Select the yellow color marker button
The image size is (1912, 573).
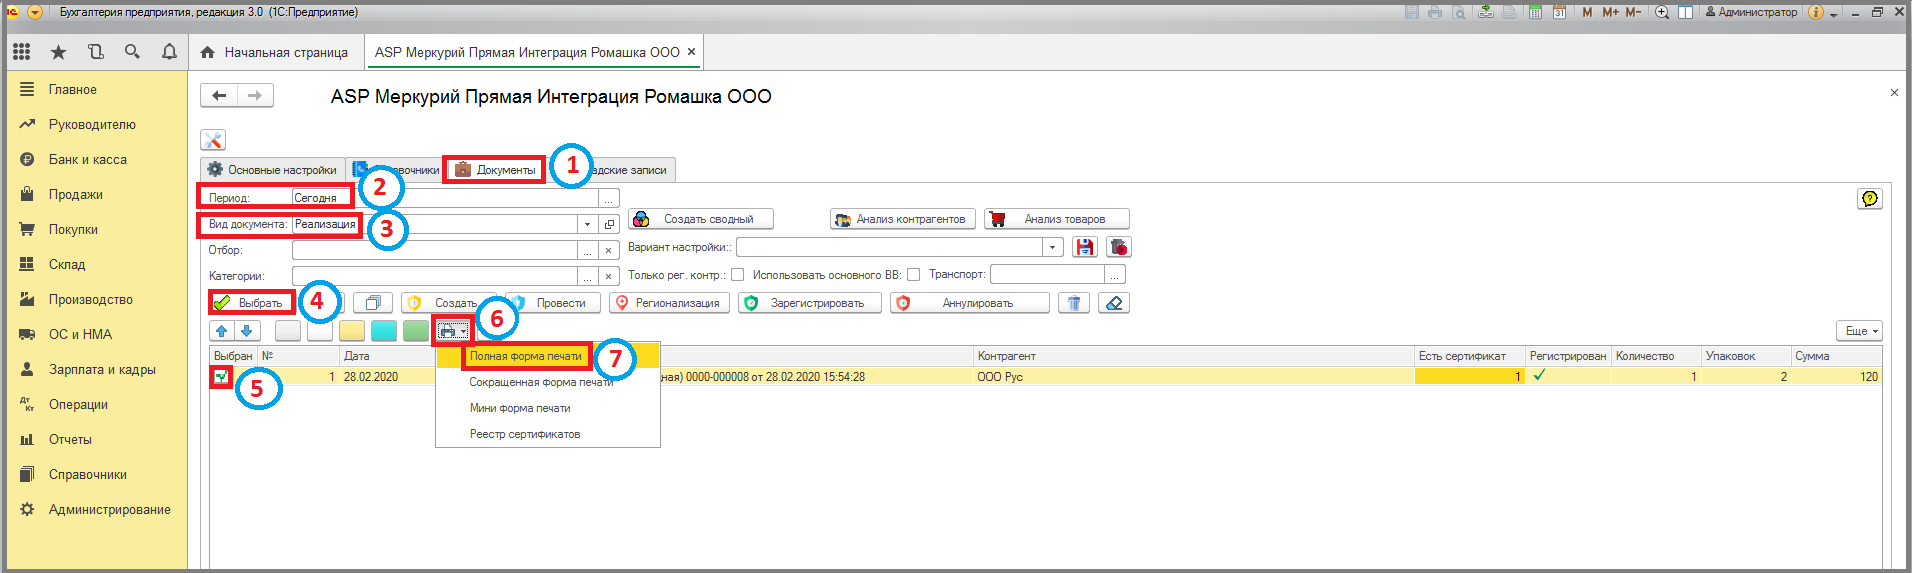[x=352, y=331]
